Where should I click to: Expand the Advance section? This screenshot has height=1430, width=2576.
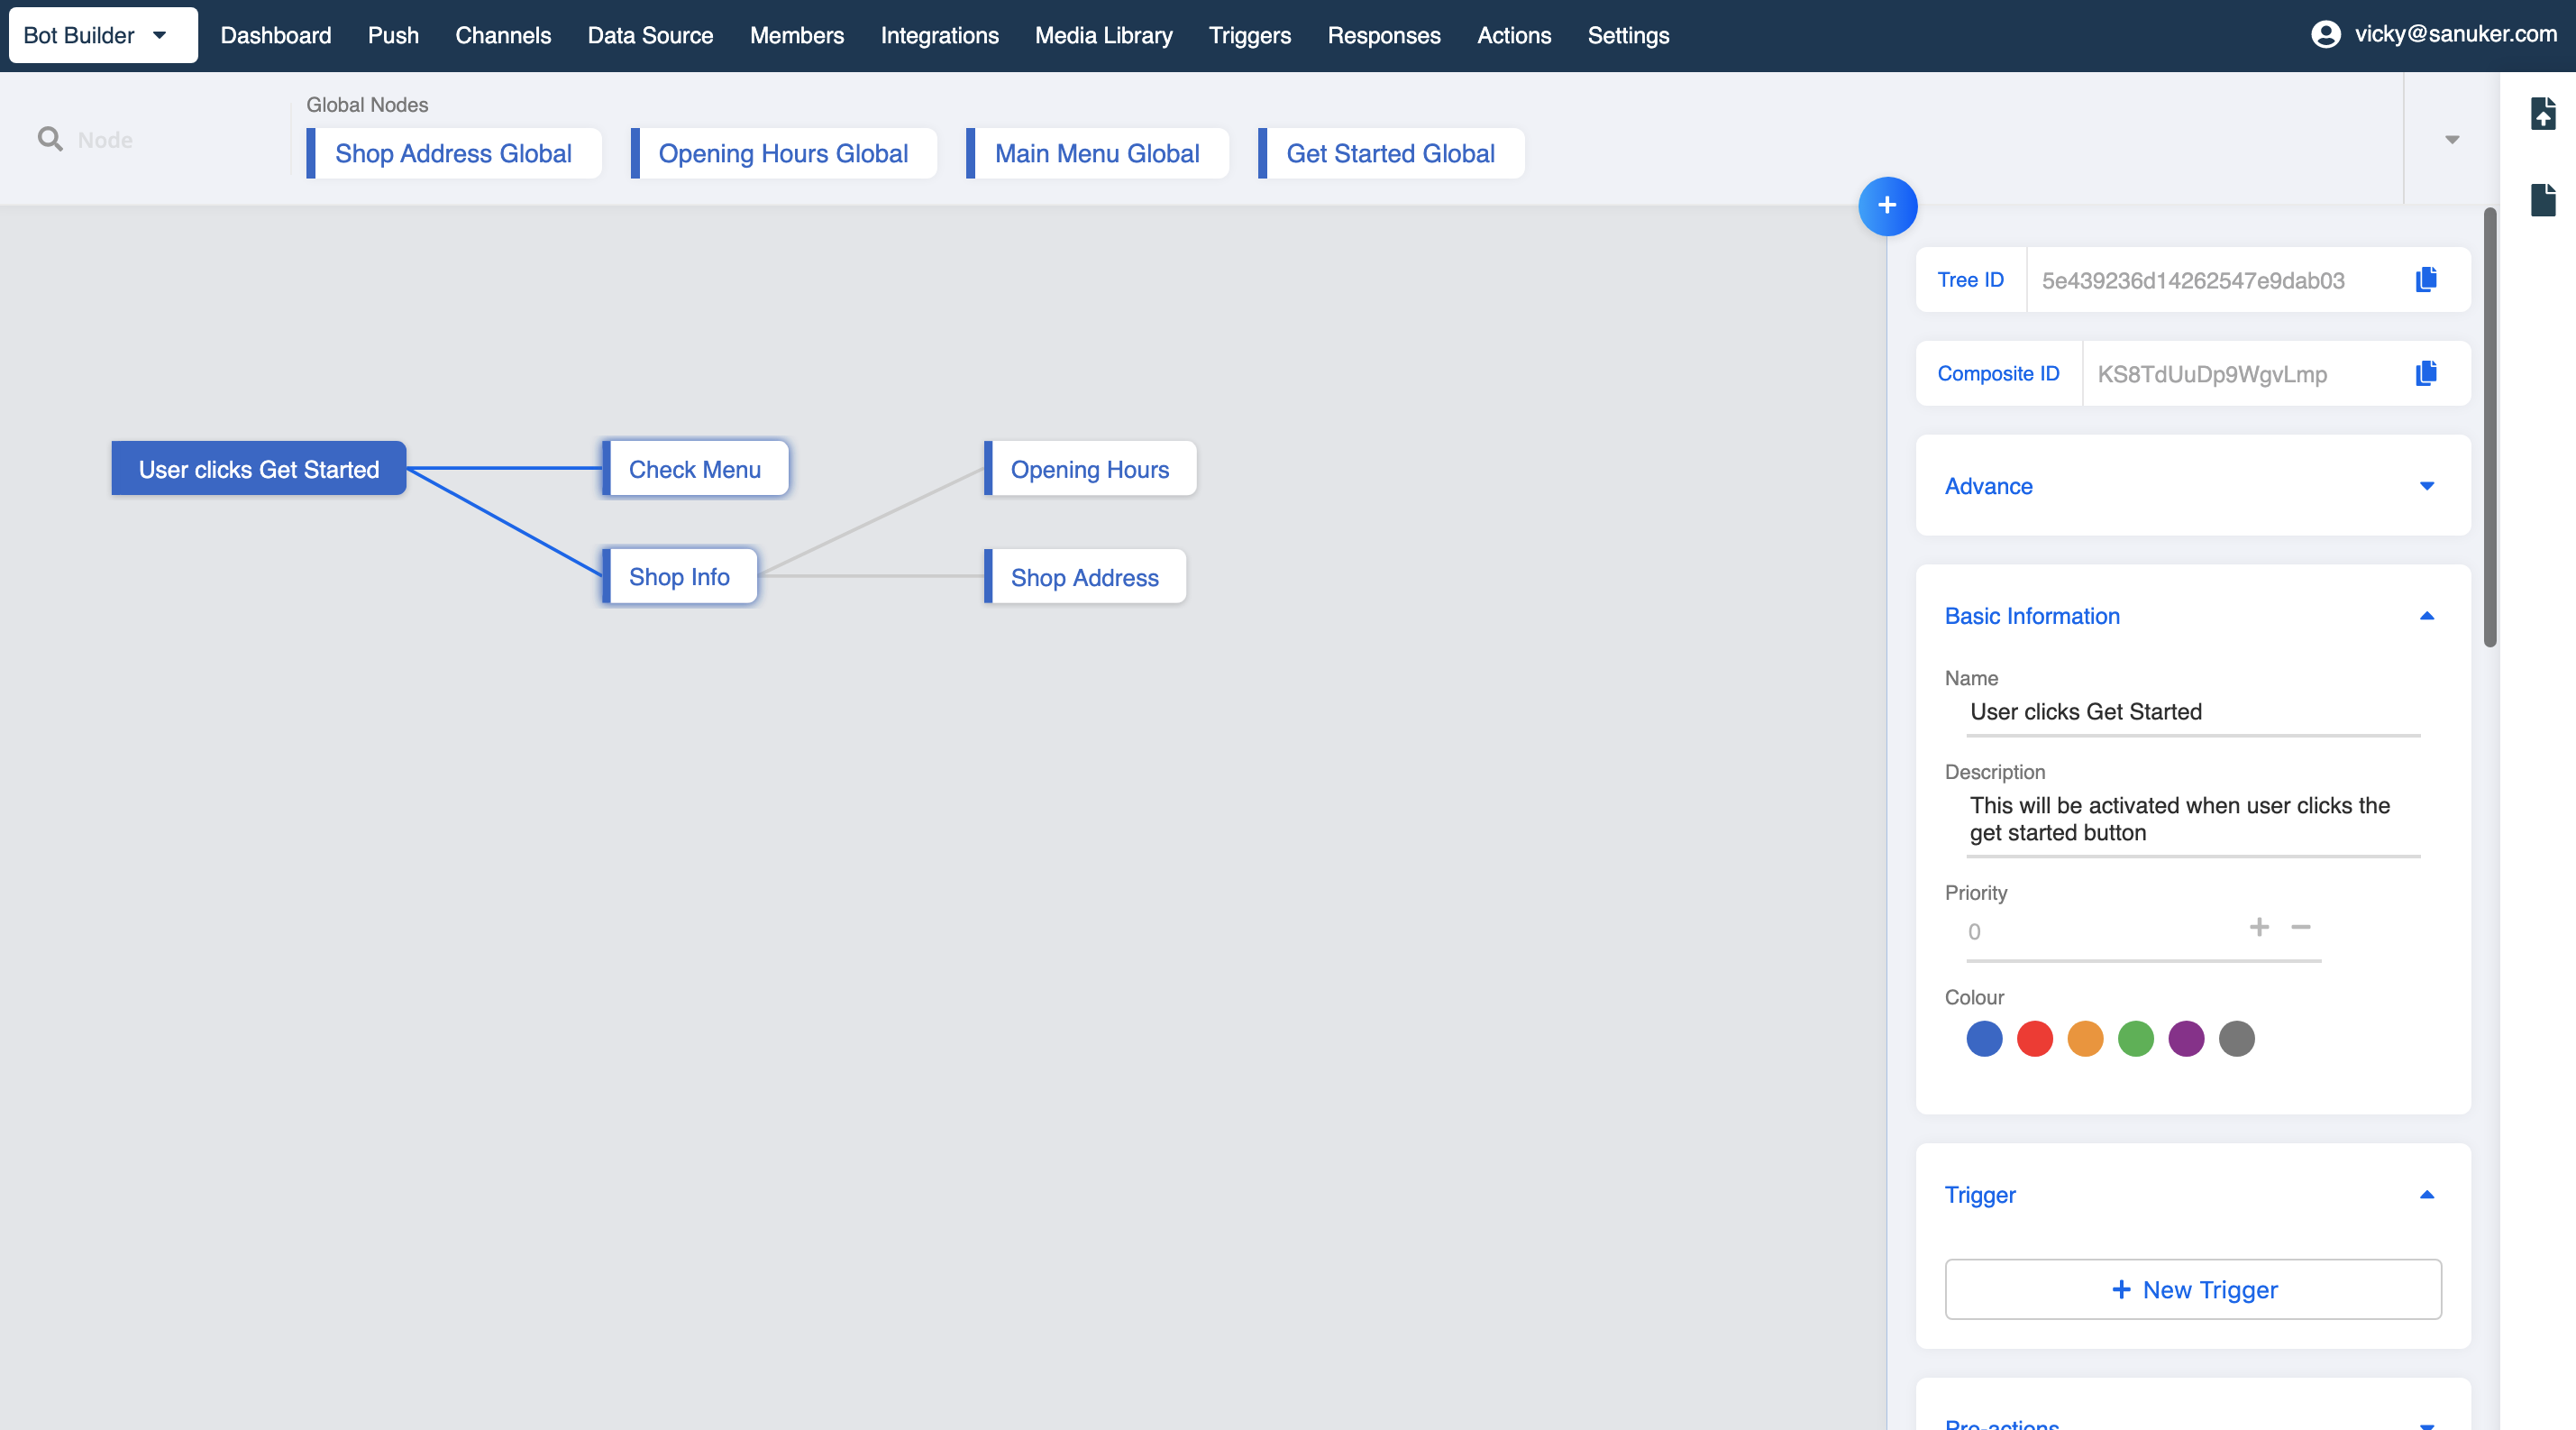(x=2426, y=486)
